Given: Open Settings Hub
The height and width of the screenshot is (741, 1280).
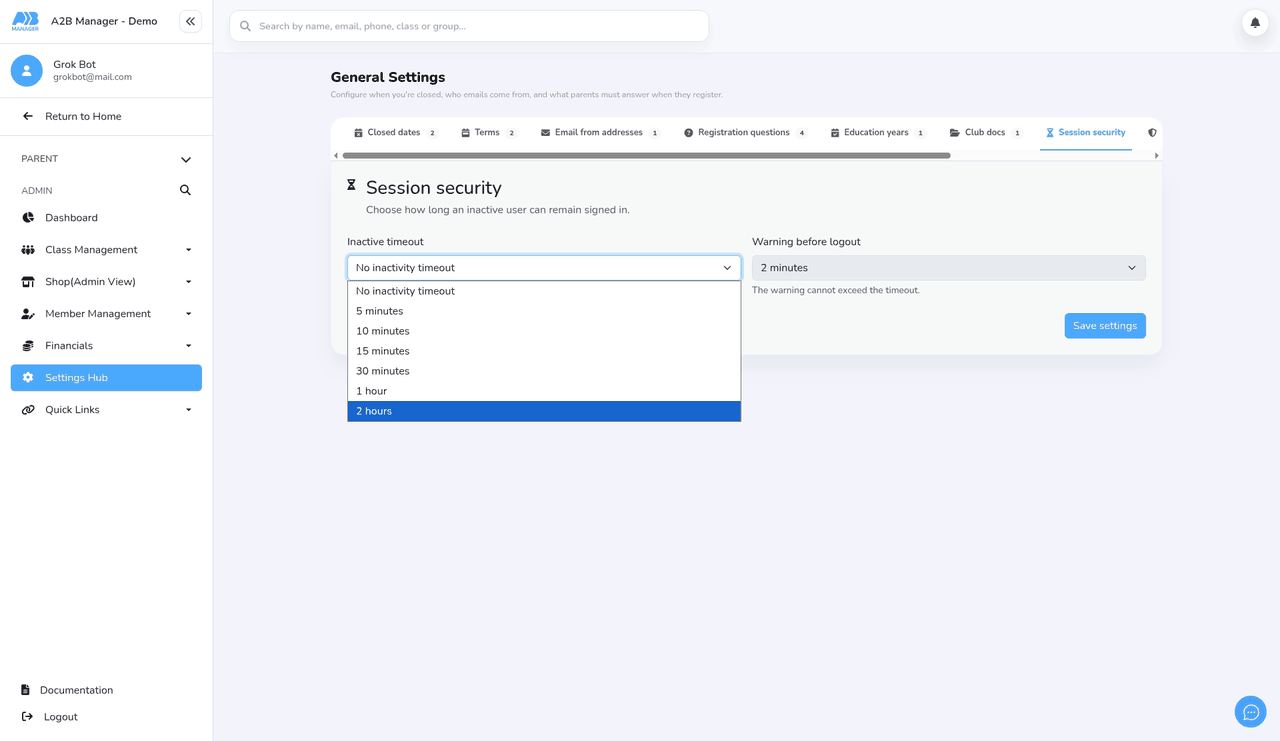Looking at the screenshot, I should [x=106, y=378].
